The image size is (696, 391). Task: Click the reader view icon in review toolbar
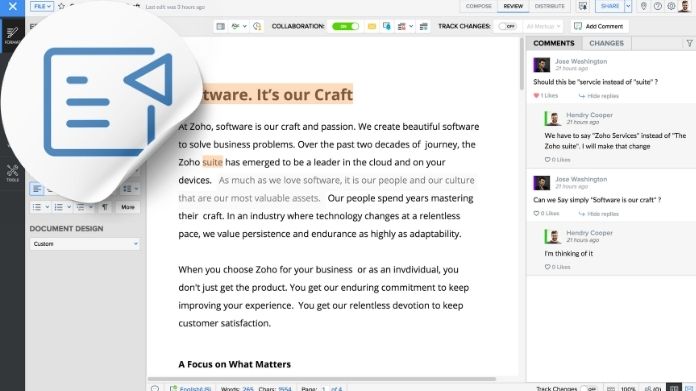(x=221, y=27)
